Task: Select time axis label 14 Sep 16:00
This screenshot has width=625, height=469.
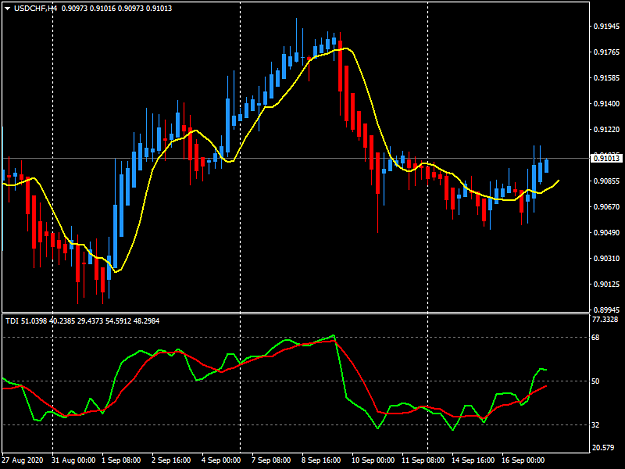Action: click(x=473, y=460)
